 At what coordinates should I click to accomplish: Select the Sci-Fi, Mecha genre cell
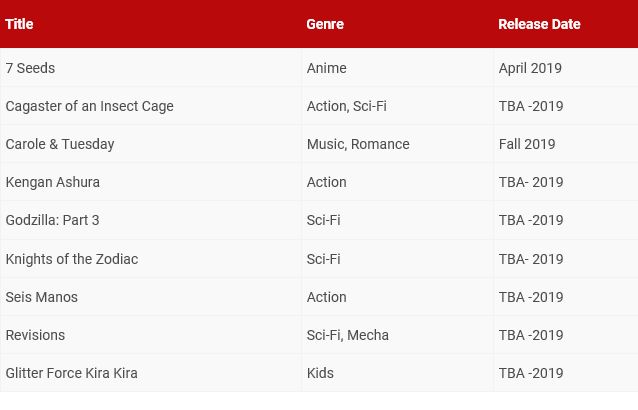347,335
